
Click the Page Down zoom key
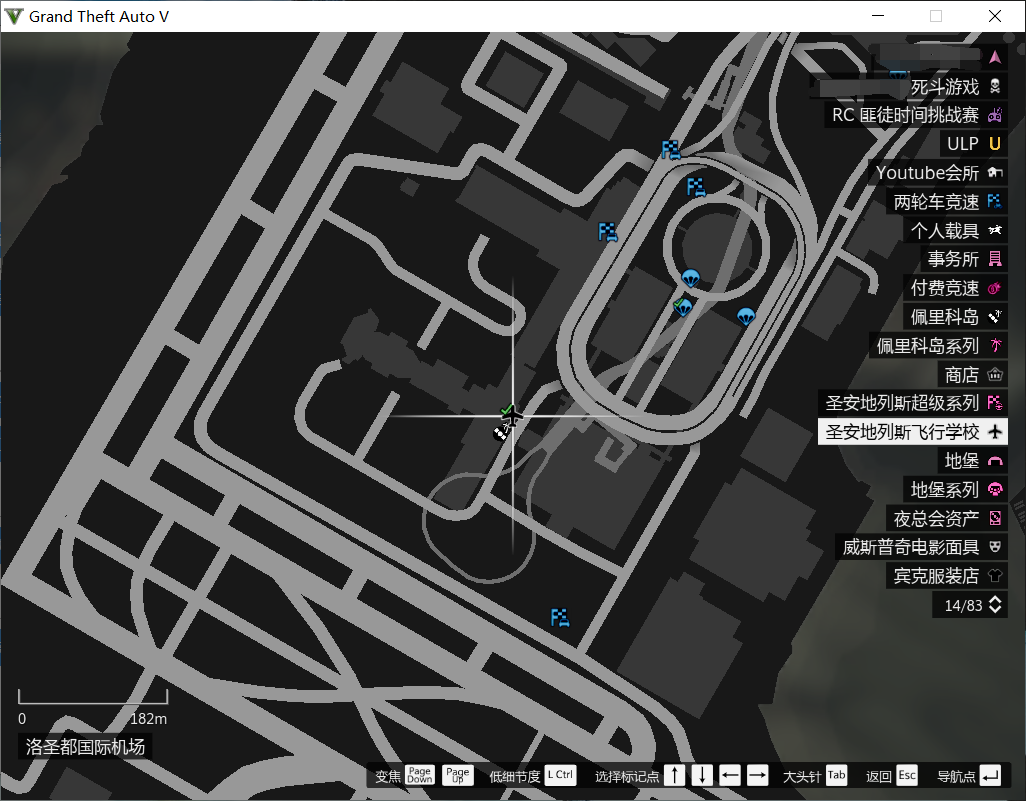coord(419,775)
